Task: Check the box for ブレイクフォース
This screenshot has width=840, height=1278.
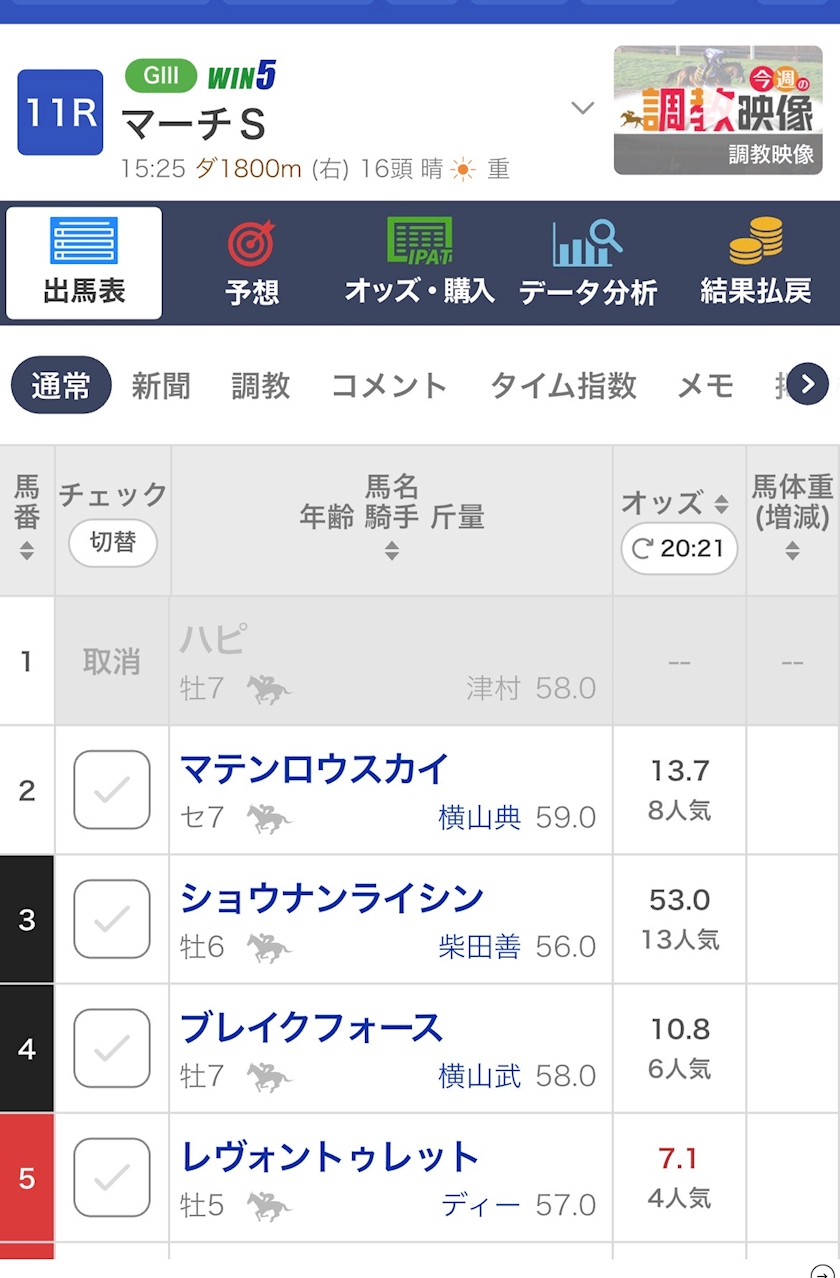Action: [112, 1048]
